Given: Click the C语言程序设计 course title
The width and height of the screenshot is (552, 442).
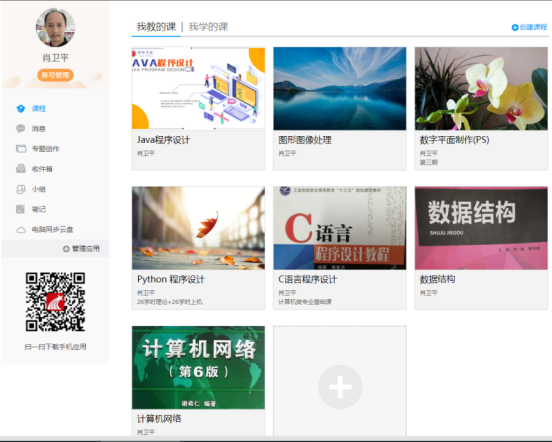Looking at the screenshot, I should [308, 279].
